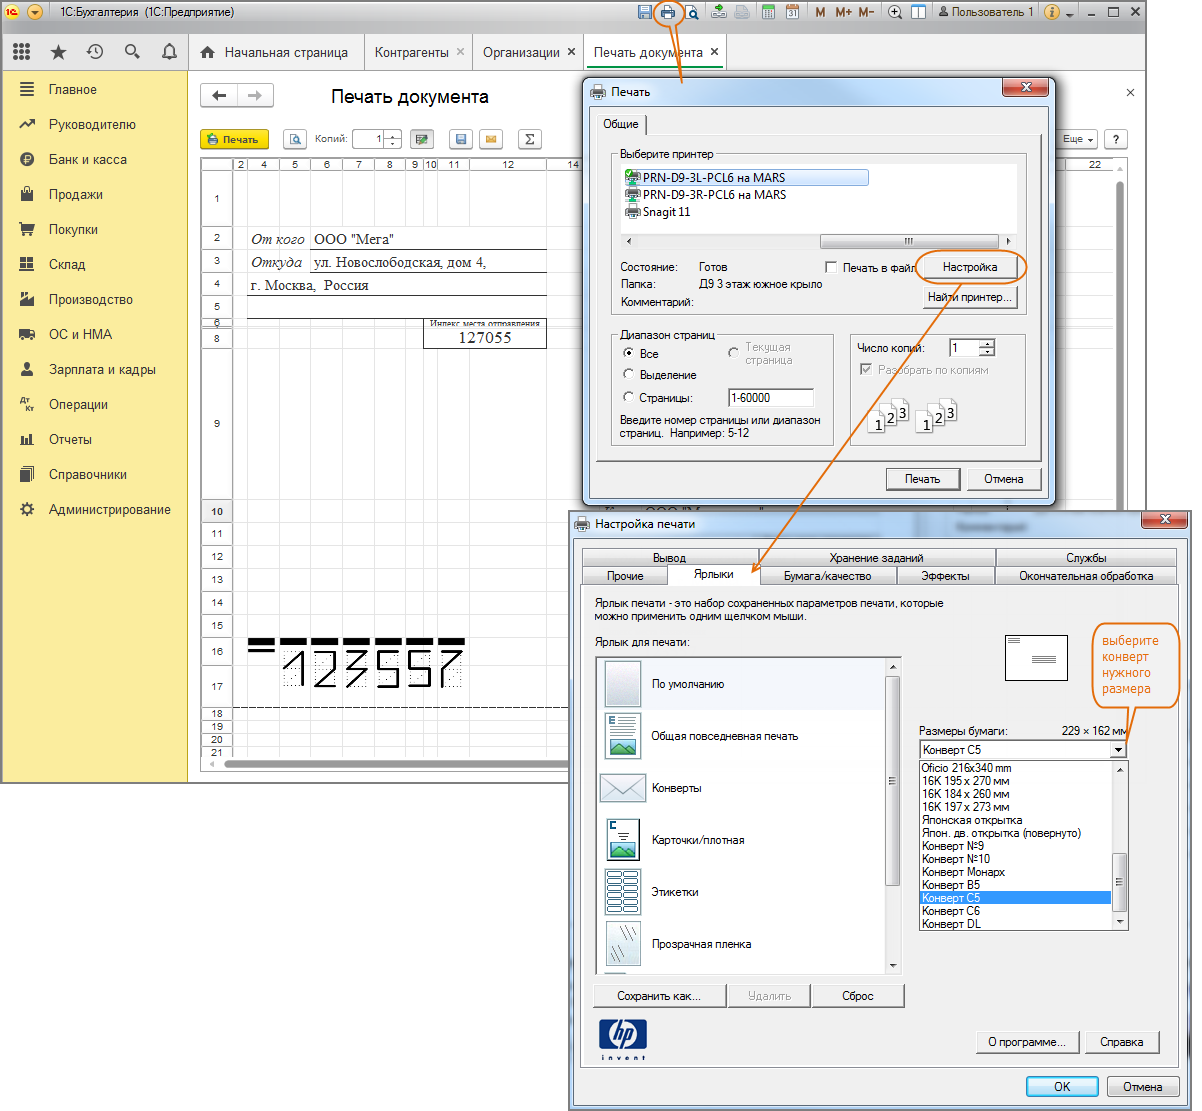1202x1111 pixels.
Task: Open the sections menu grid icon
Action: (22, 52)
